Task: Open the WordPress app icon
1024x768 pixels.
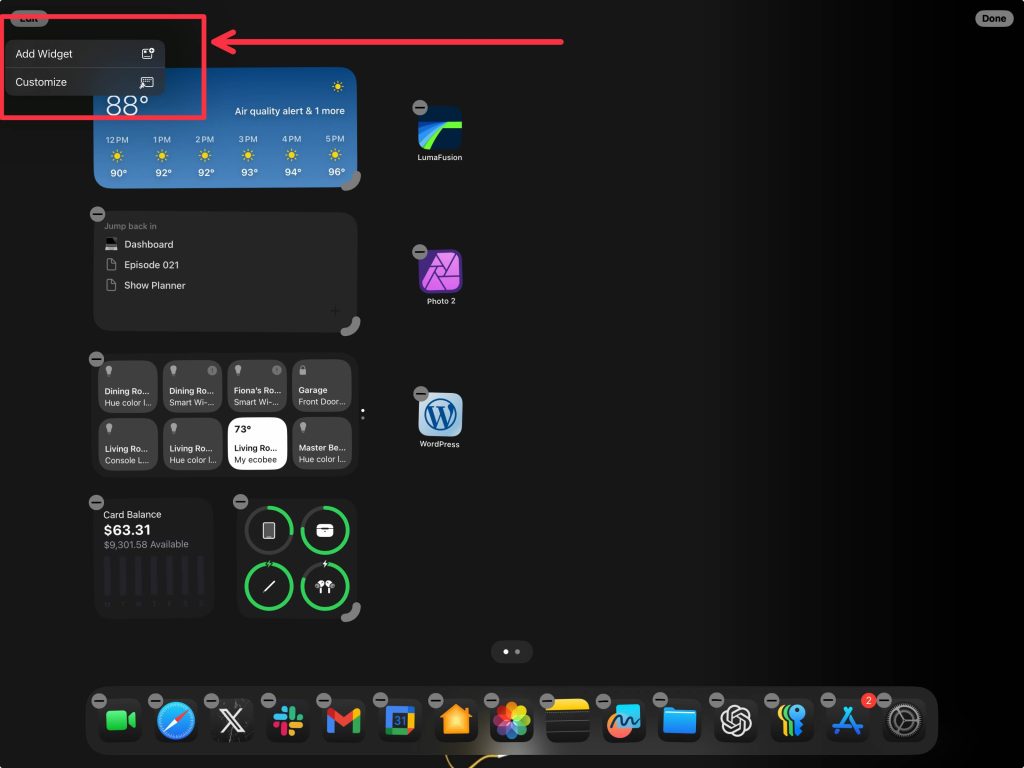Action: (440, 415)
